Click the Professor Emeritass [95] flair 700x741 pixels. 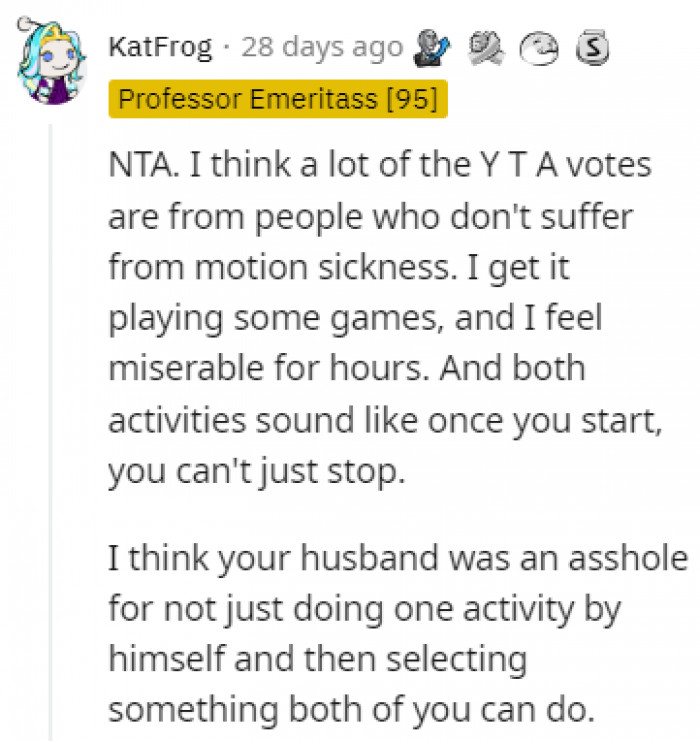pyautogui.click(x=277, y=100)
